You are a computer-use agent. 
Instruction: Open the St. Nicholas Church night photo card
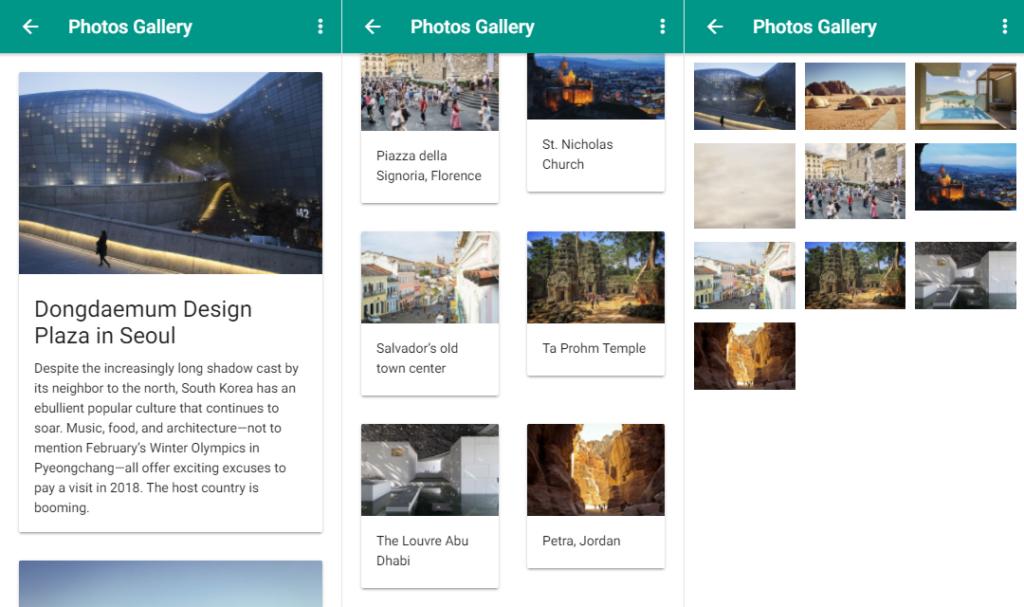[x=596, y=86]
